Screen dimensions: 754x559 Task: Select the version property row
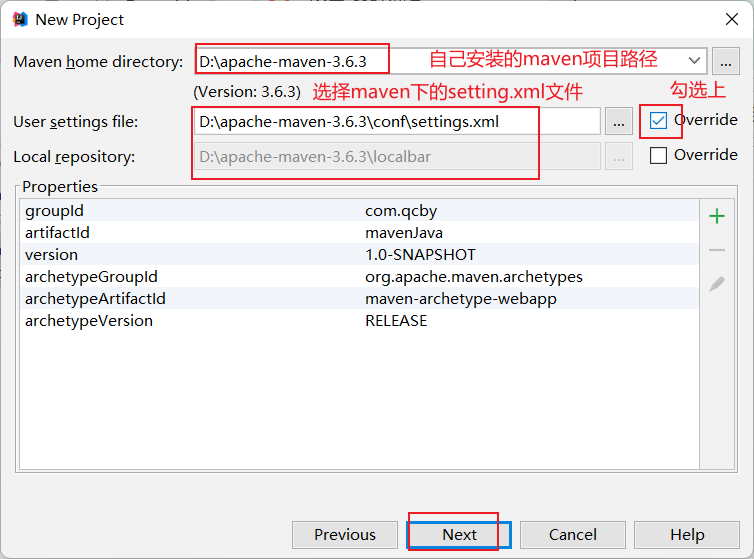(x=359, y=254)
